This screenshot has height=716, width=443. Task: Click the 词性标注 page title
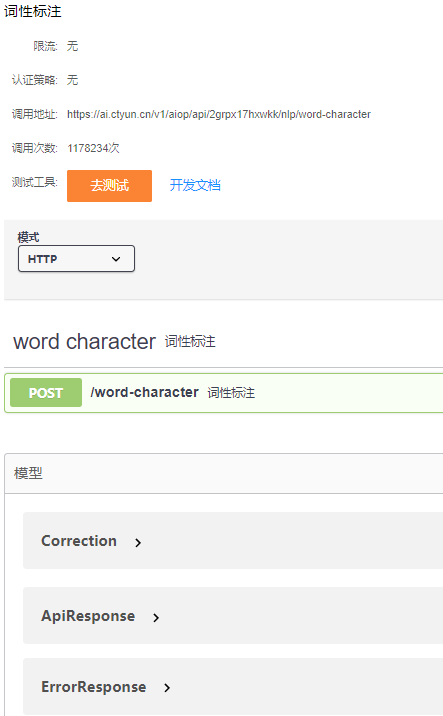click(x=32, y=11)
